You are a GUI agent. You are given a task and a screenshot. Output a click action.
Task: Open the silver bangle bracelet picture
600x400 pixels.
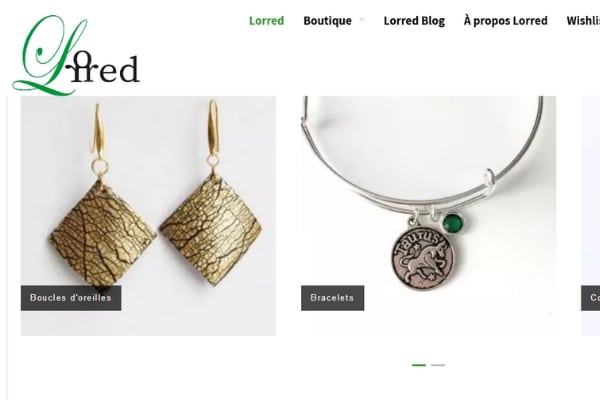[x=429, y=216]
